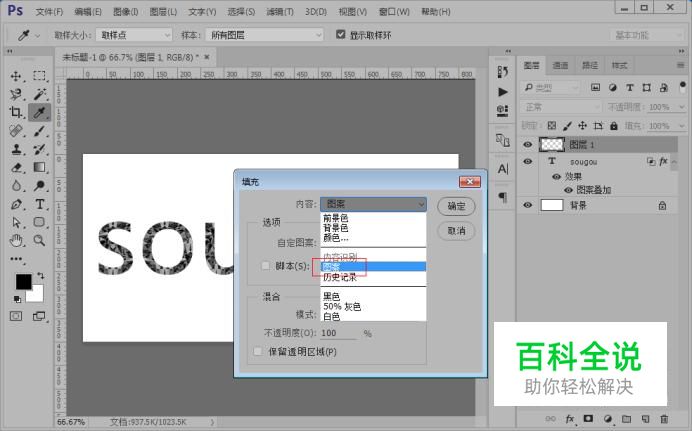Select the Gradient tool
Screen dimensions: 692x431
tap(39, 168)
